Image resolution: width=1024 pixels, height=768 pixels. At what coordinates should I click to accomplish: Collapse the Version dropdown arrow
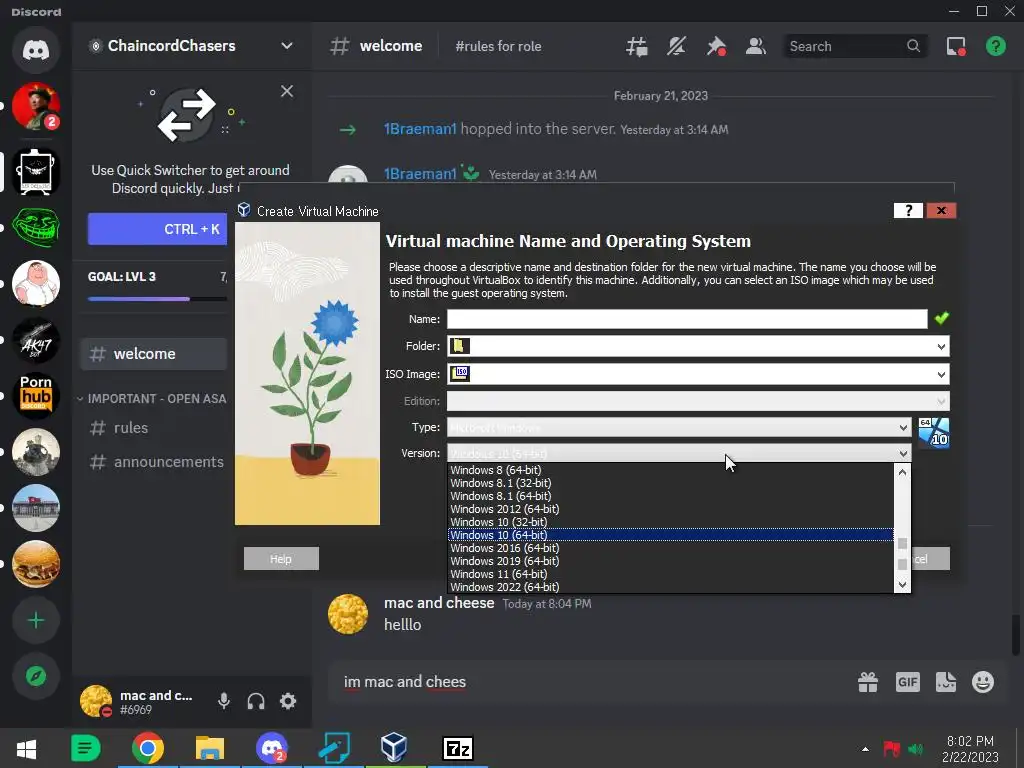pos(903,454)
